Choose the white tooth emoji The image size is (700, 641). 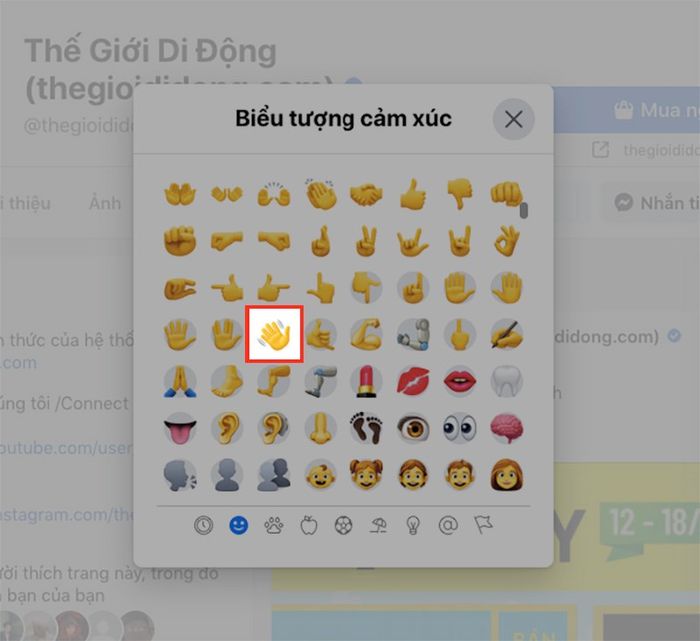506,381
